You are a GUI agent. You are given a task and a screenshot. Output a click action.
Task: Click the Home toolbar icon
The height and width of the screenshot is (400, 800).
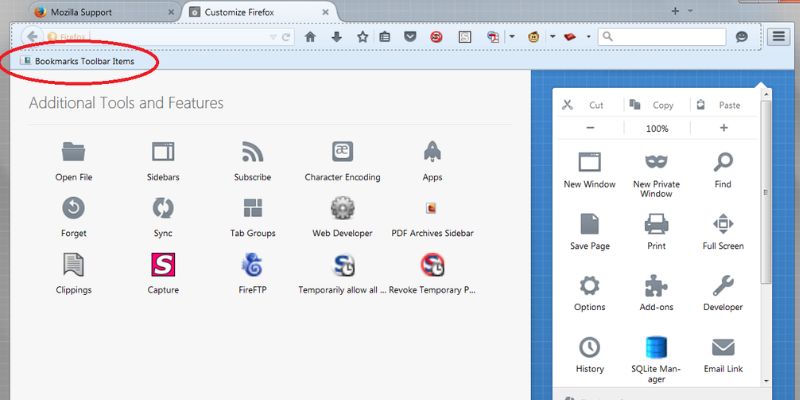point(310,37)
